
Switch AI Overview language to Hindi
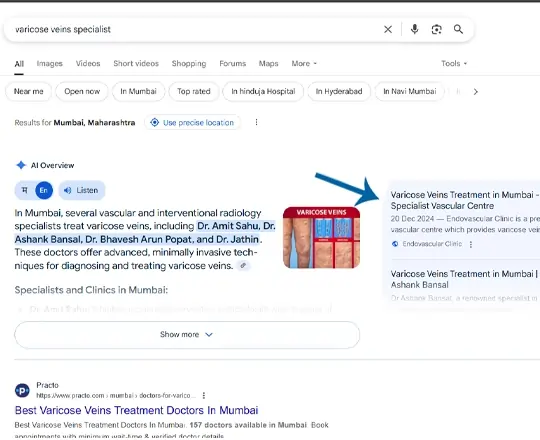coord(25,190)
